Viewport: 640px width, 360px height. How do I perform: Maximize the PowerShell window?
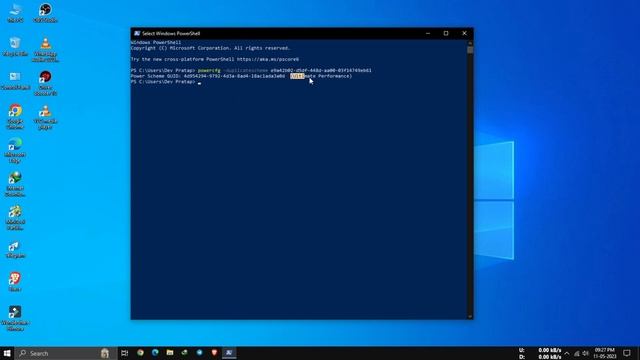pos(446,33)
